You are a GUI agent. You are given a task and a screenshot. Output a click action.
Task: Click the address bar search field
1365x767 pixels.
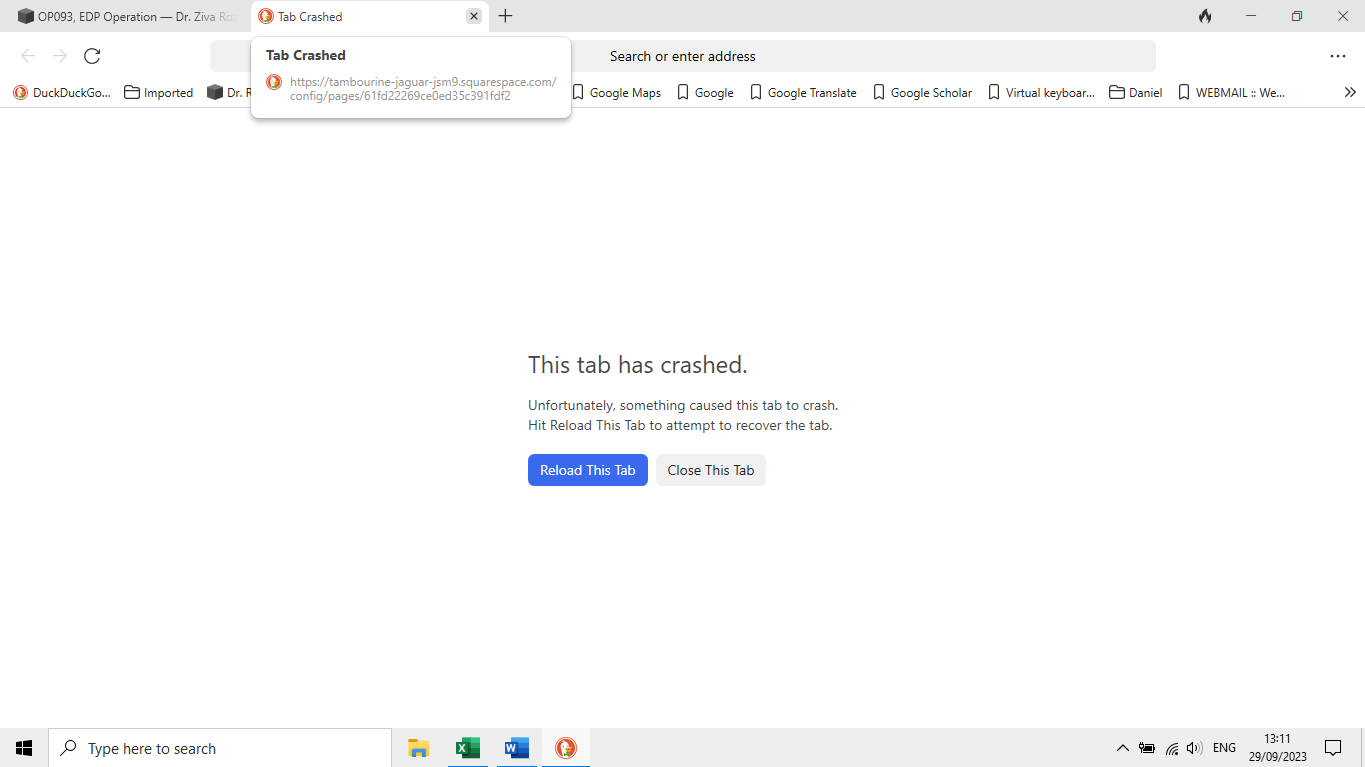(683, 56)
